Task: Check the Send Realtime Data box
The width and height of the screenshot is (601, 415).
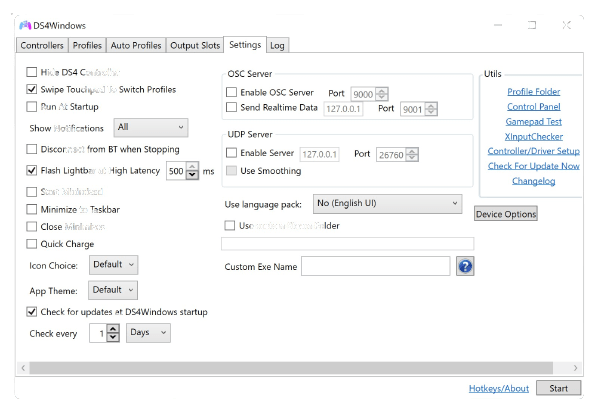Action: pos(232,107)
